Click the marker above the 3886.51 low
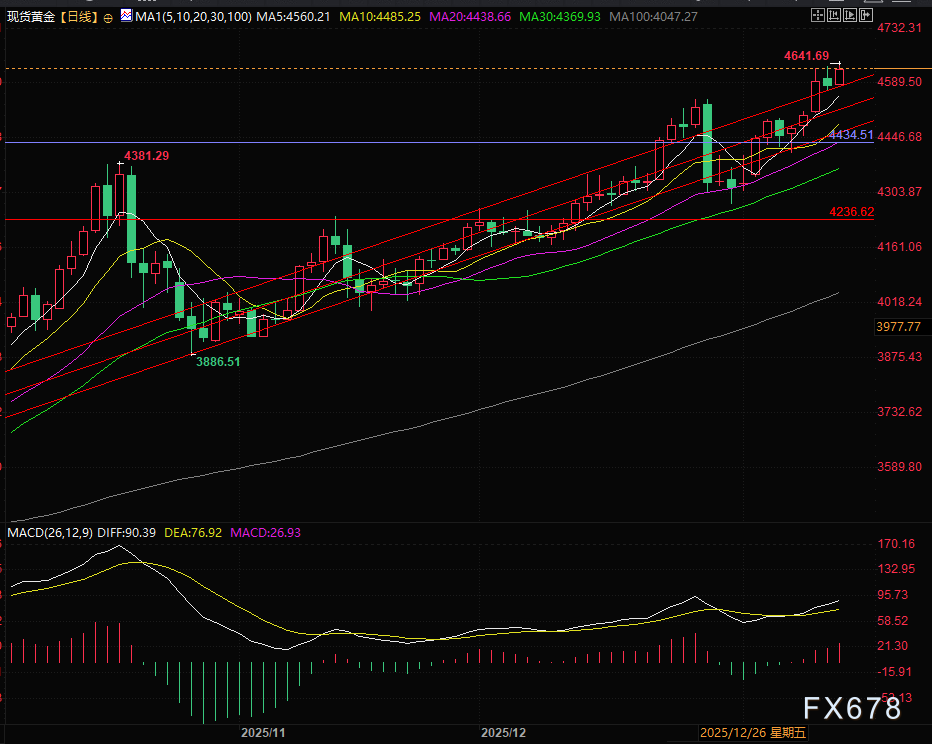Screen dimensions: 932x744 click(193, 353)
